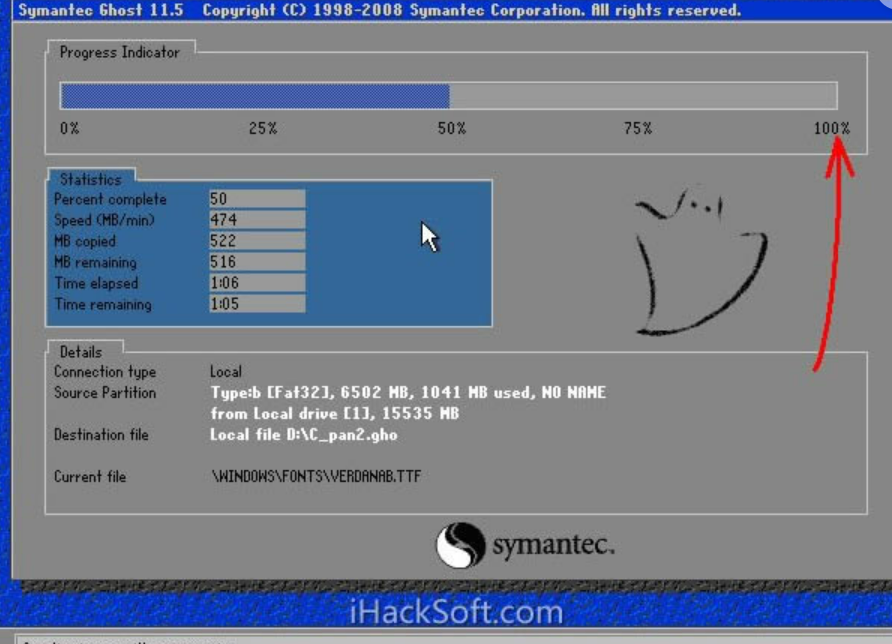Click the Statistics panel heading
Viewport: 892px width, 644px height.
click(x=90, y=180)
